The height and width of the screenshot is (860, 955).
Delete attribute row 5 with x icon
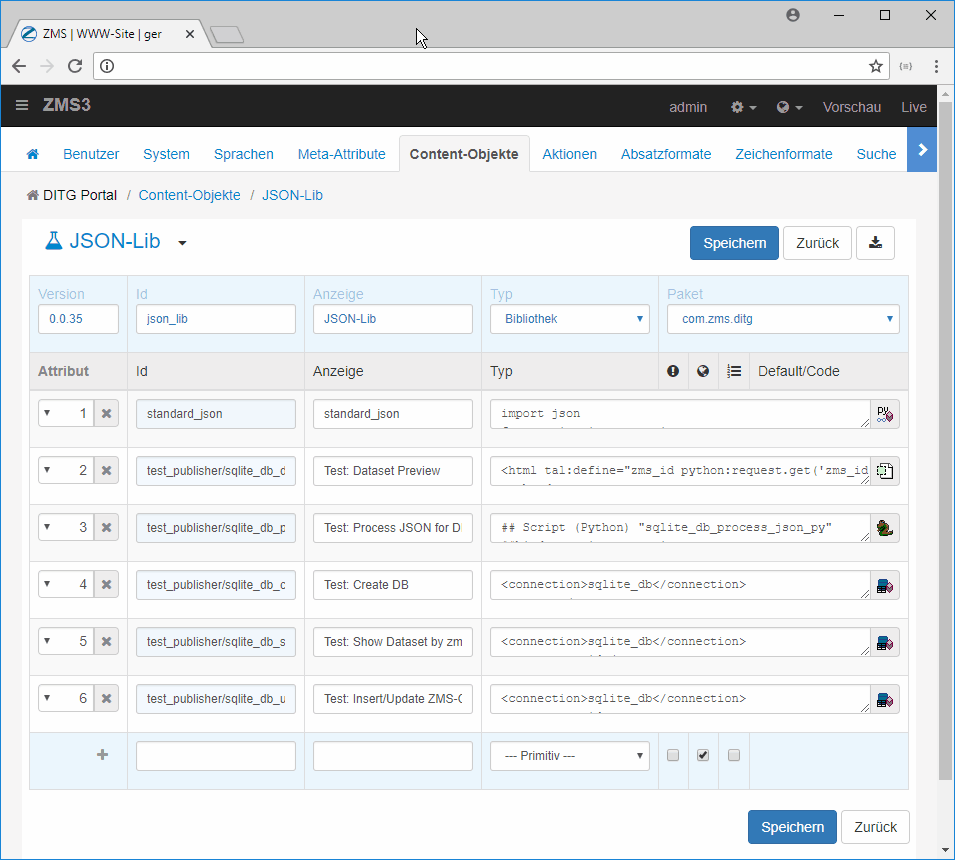pyautogui.click(x=107, y=641)
